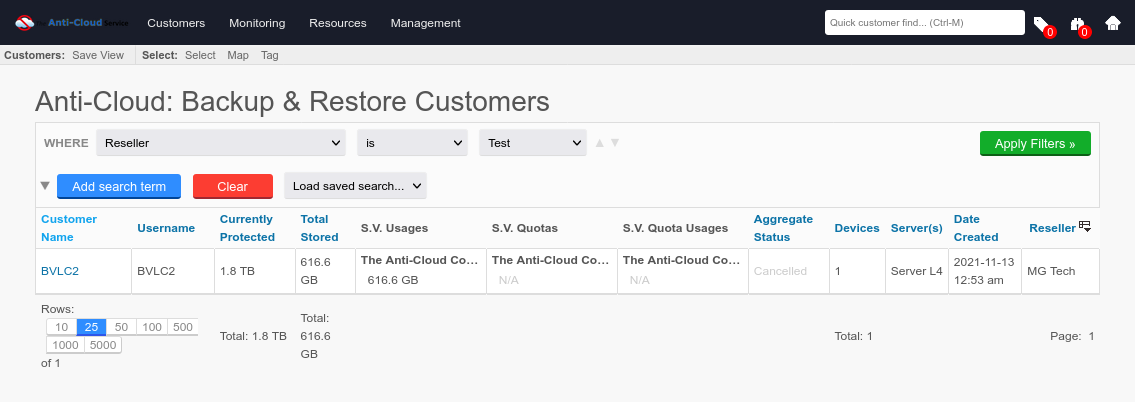1135x402 pixels.
Task: Open the Monitoring menu
Action: coord(257,22)
